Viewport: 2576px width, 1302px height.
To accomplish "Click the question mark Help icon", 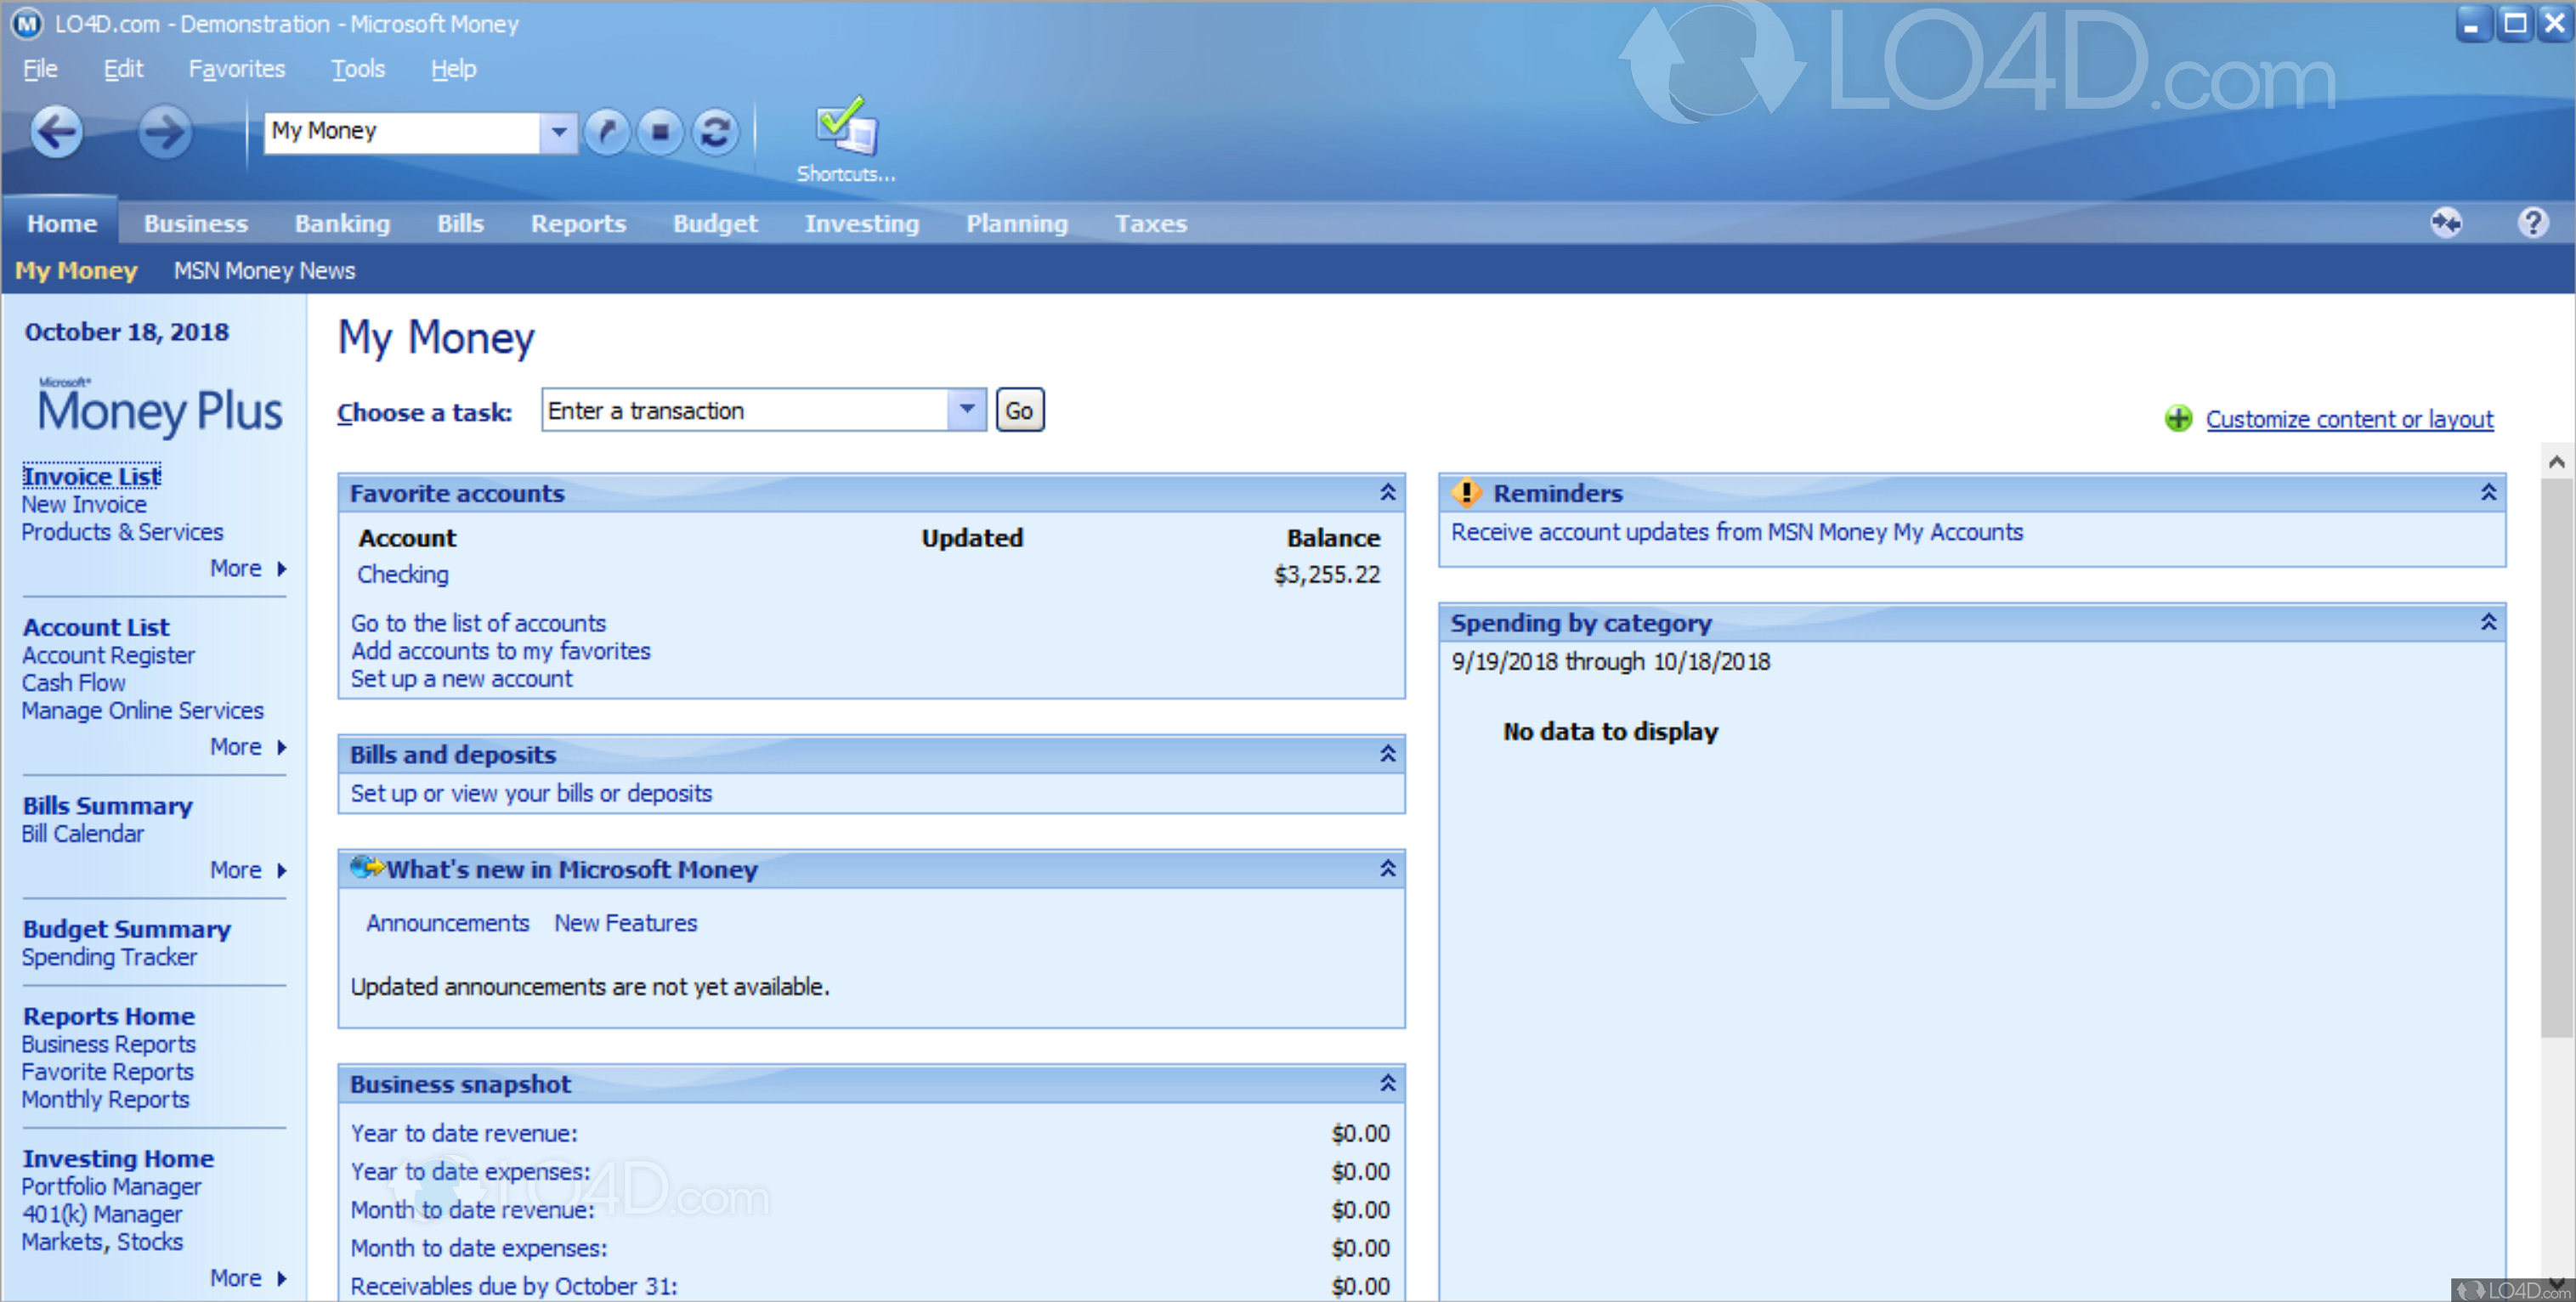I will (x=2532, y=222).
